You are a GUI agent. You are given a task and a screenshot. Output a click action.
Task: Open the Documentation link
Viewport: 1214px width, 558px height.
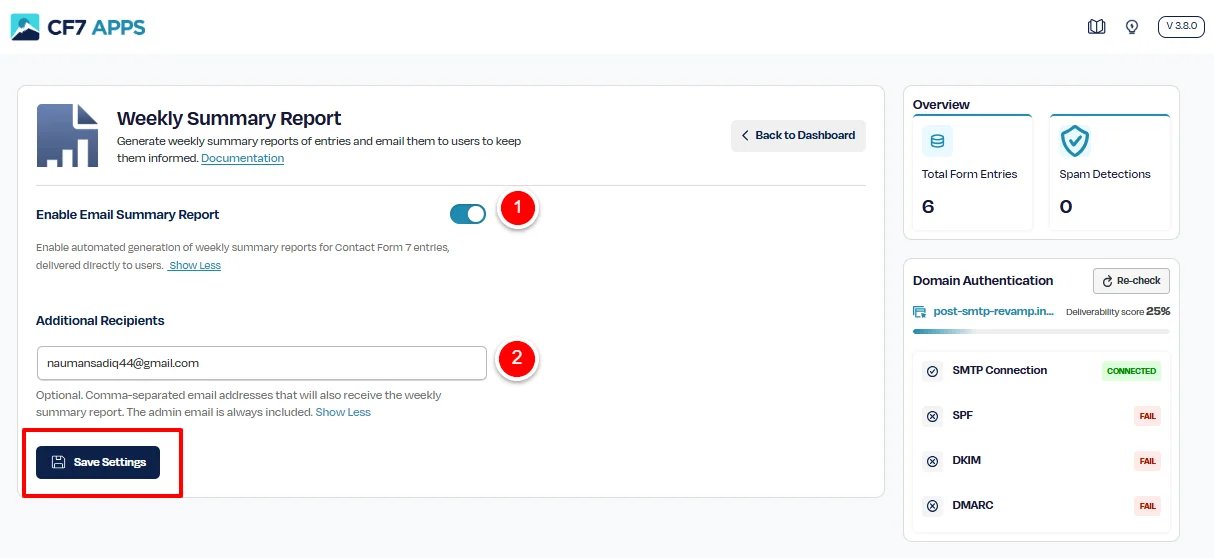coord(242,158)
